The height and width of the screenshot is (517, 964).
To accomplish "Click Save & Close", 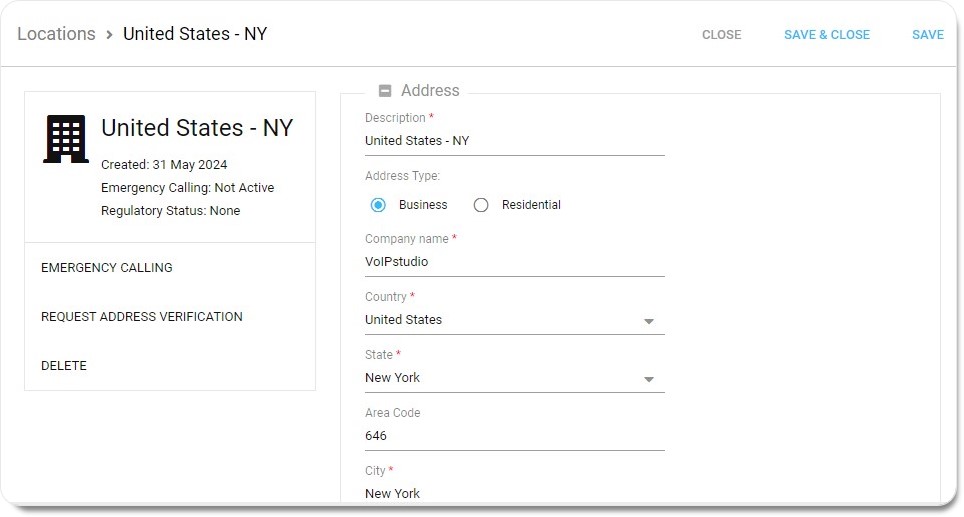I will [x=826, y=35].
